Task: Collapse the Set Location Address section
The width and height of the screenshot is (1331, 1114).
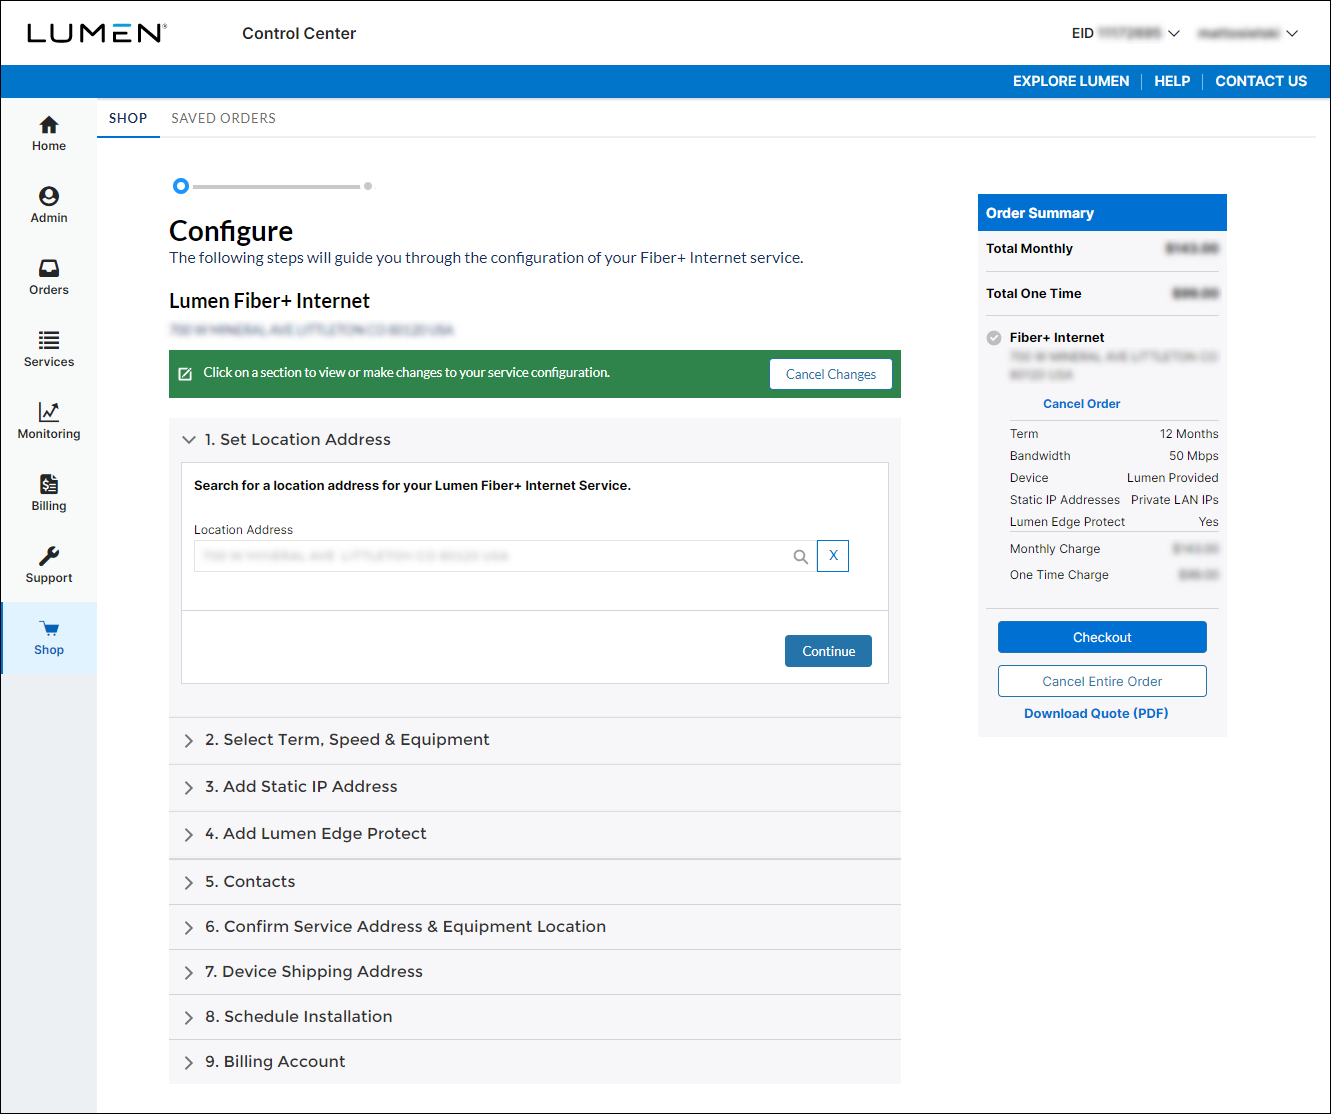Action: coord(535,440)
